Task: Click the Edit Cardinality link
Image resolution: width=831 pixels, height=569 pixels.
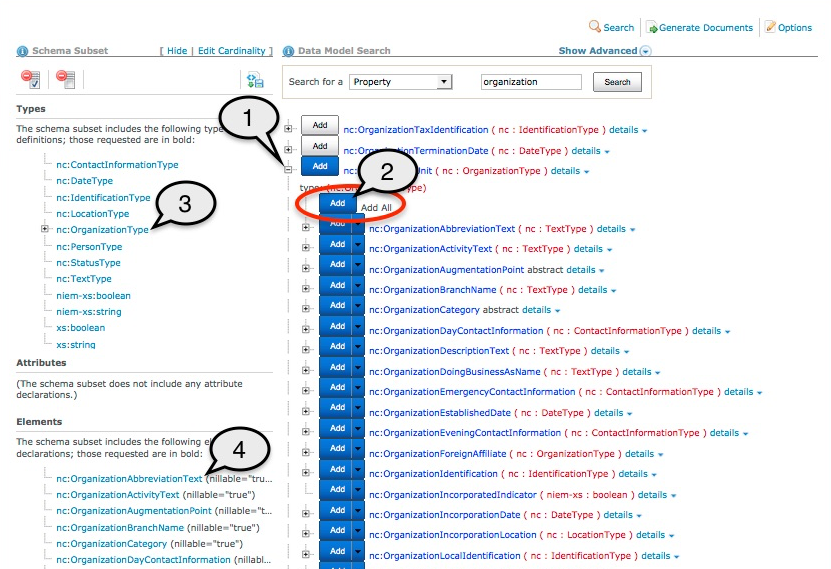Action: tap(232, 51)
